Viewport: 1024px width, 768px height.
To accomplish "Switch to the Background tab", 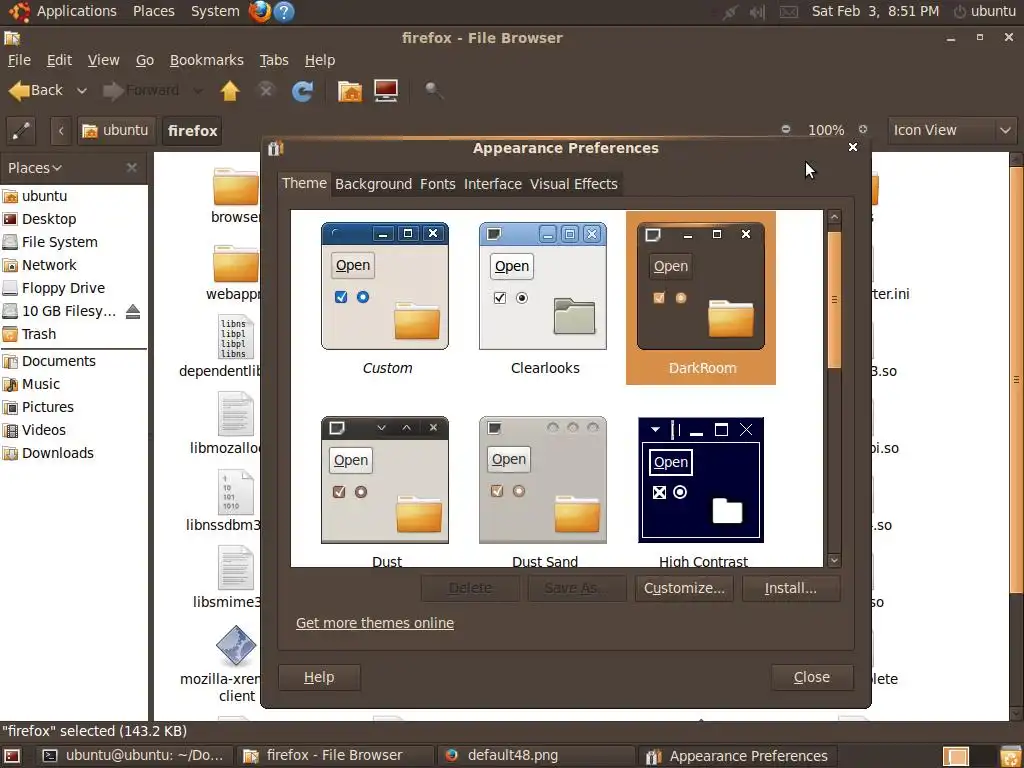I will coord(373,184).
